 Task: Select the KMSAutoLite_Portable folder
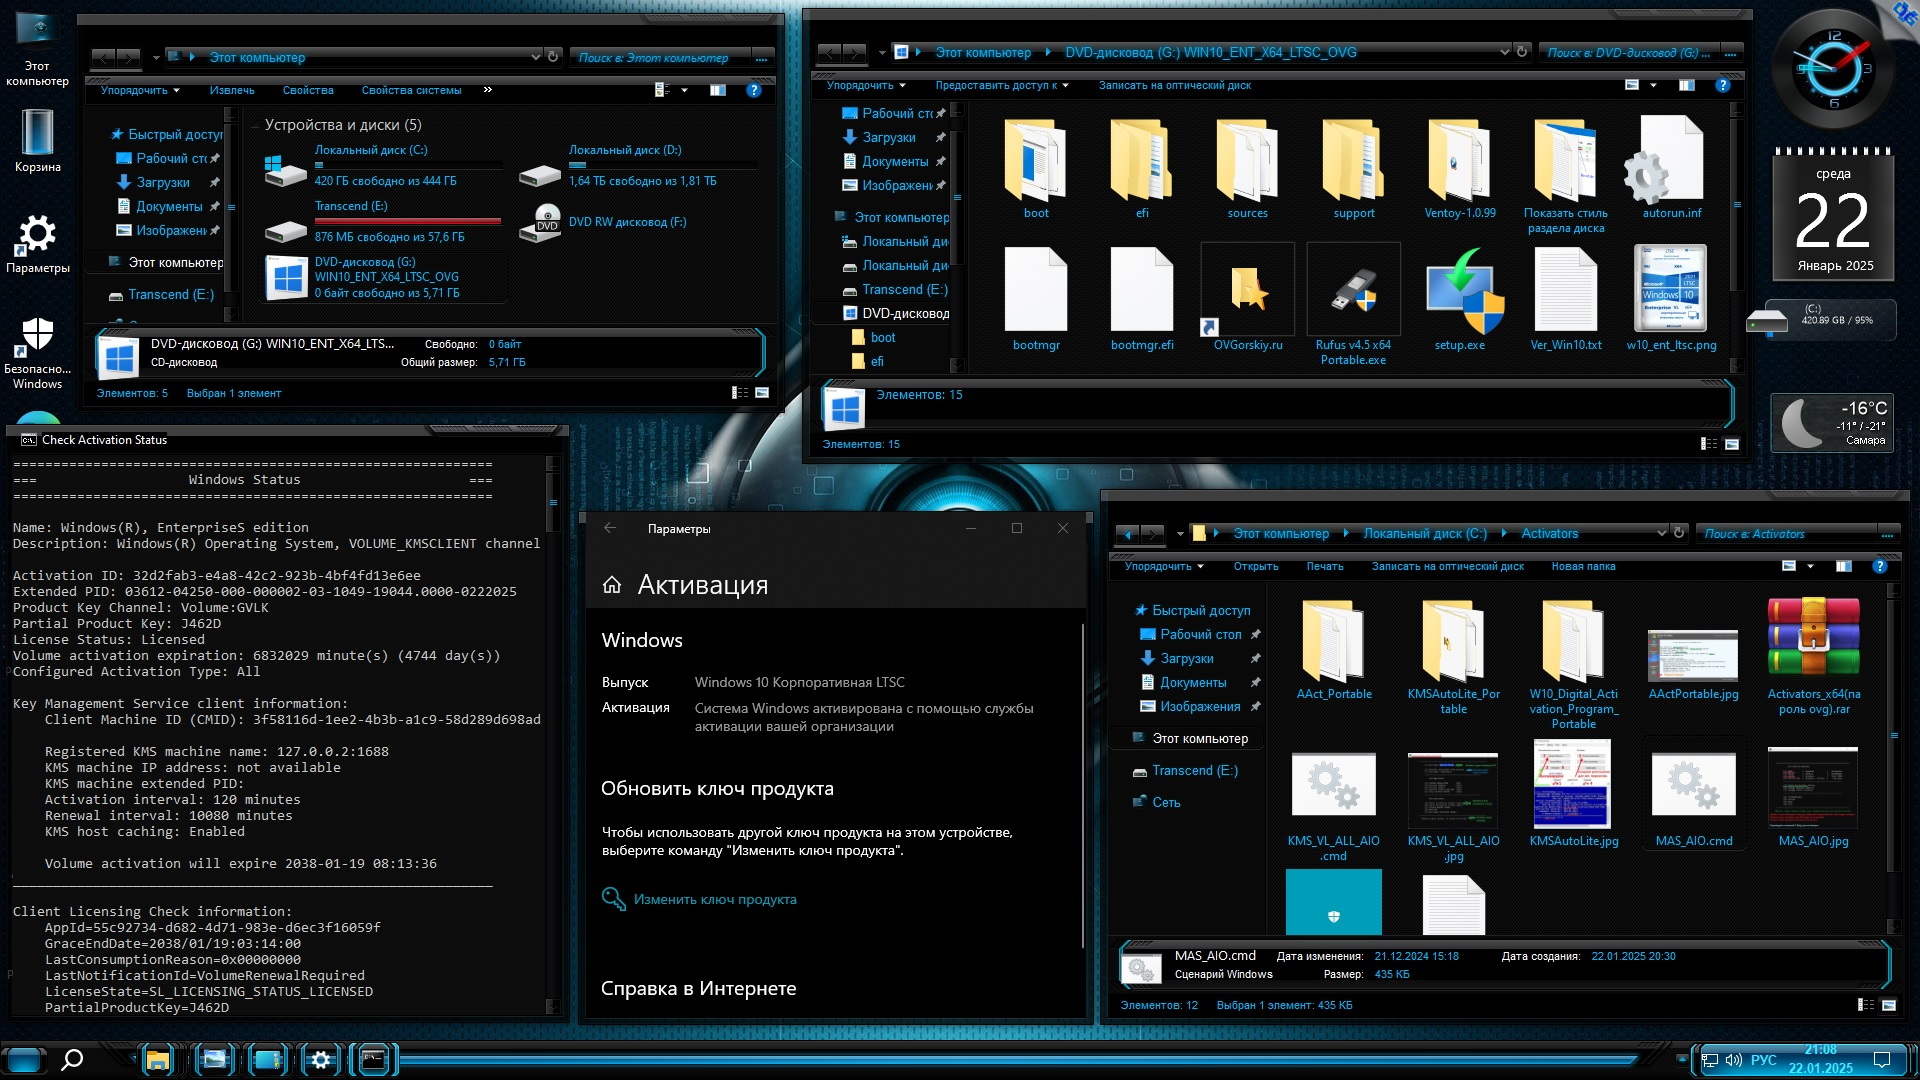[1453, 641]
